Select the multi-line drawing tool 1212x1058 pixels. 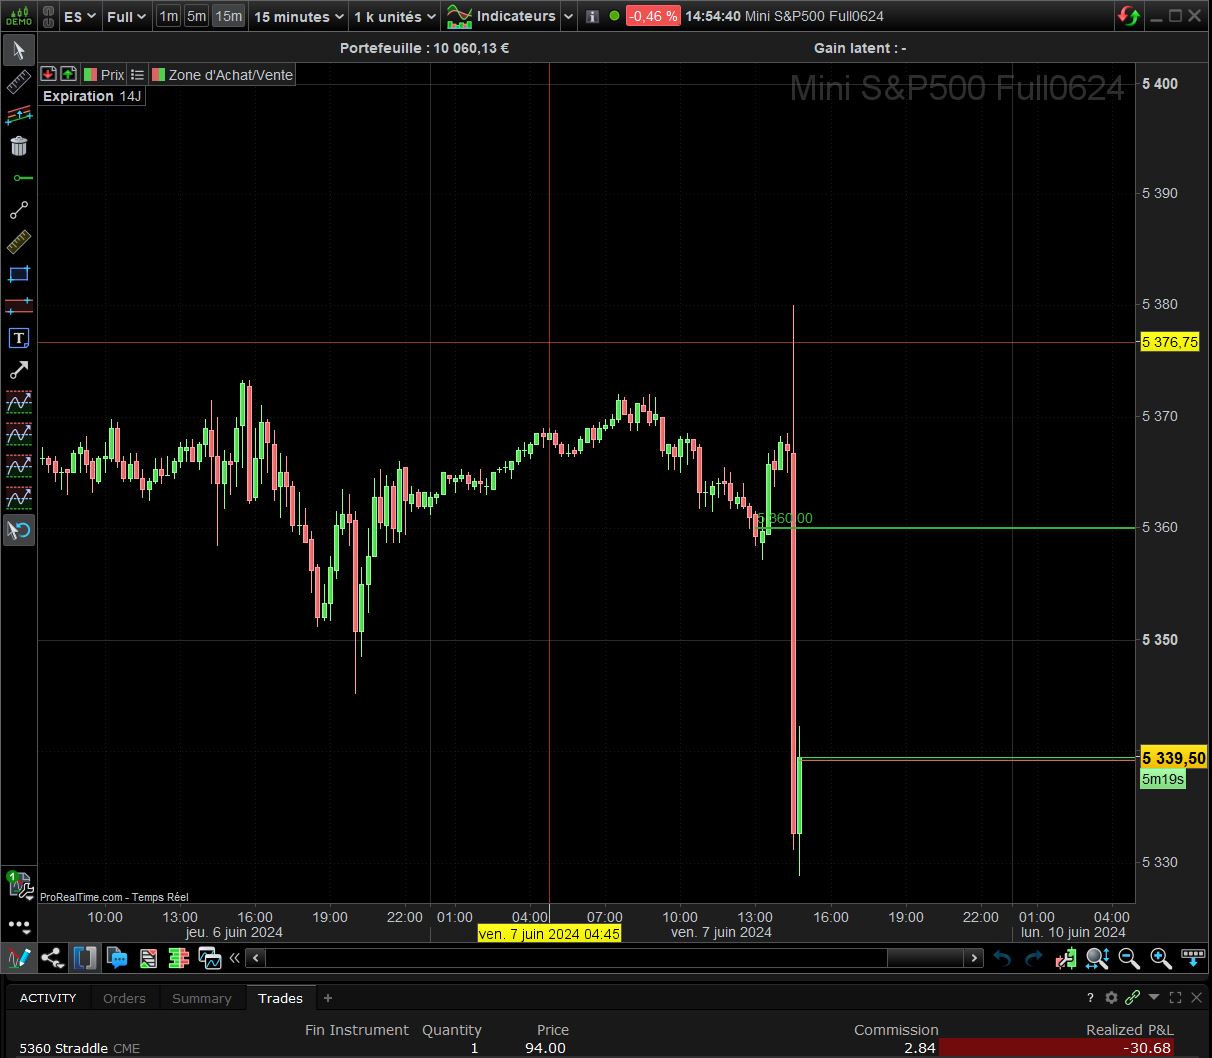coord(19,115)
